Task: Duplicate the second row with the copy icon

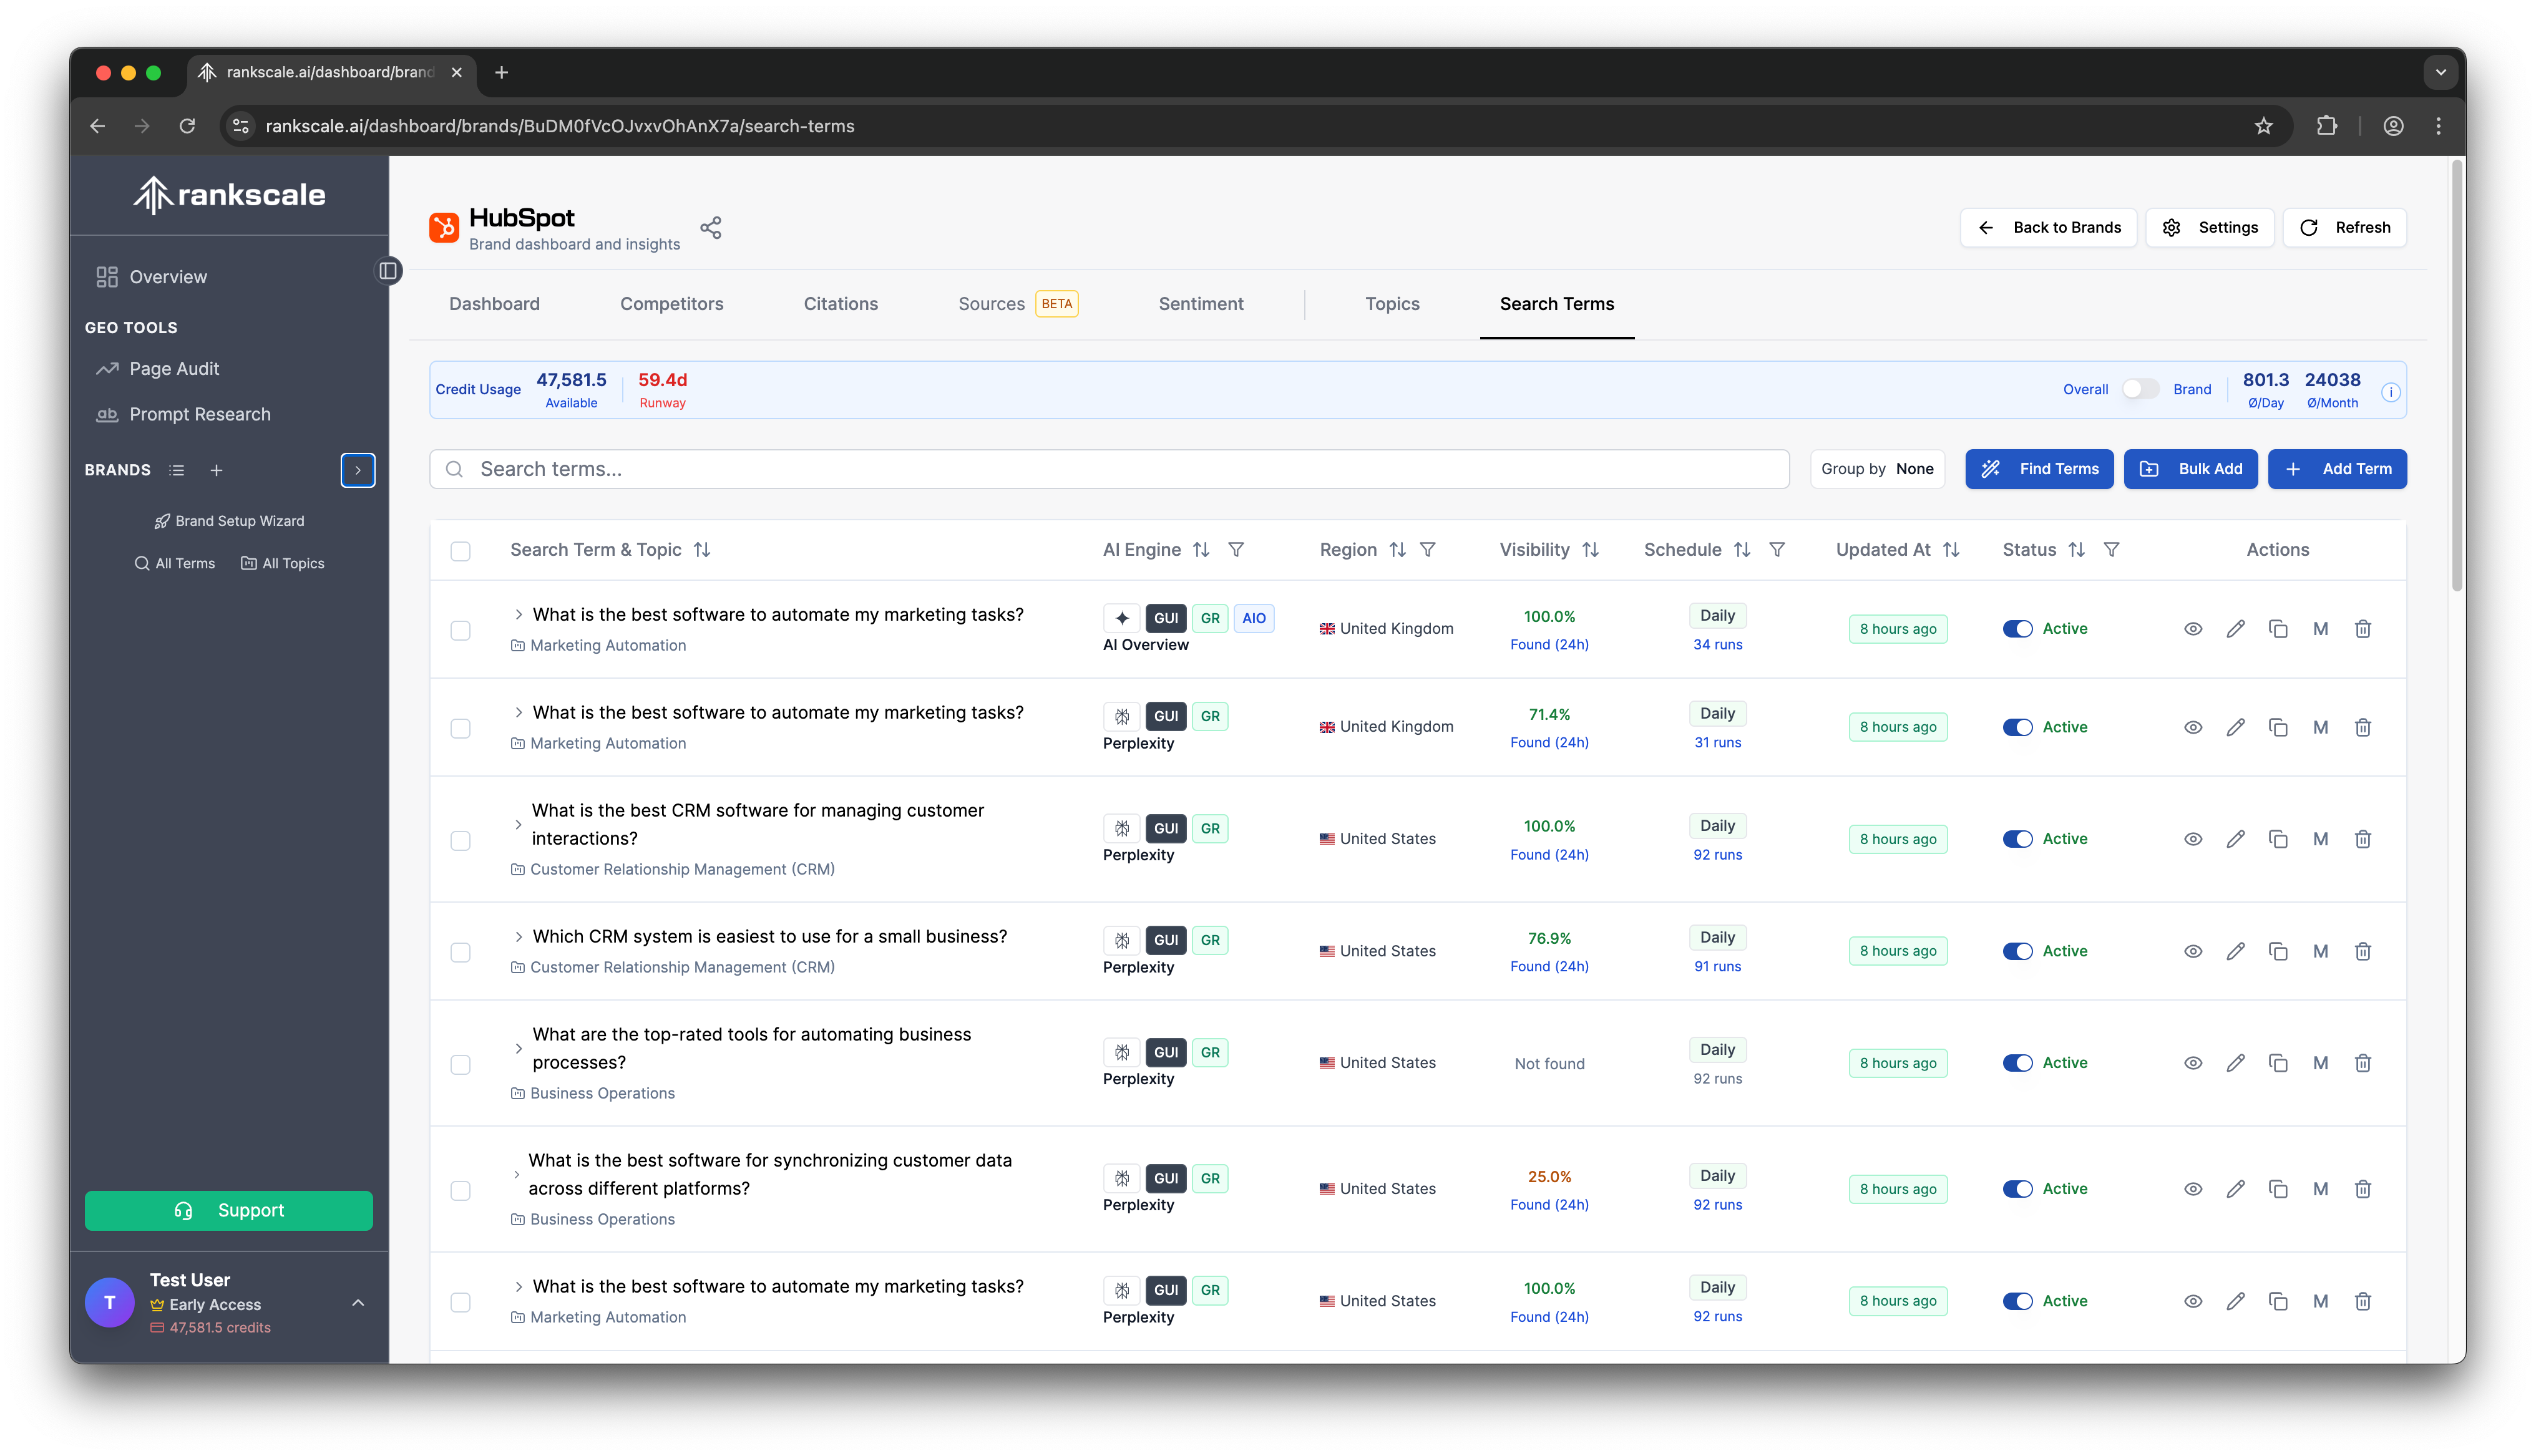Action: [x=2278, y=727]
